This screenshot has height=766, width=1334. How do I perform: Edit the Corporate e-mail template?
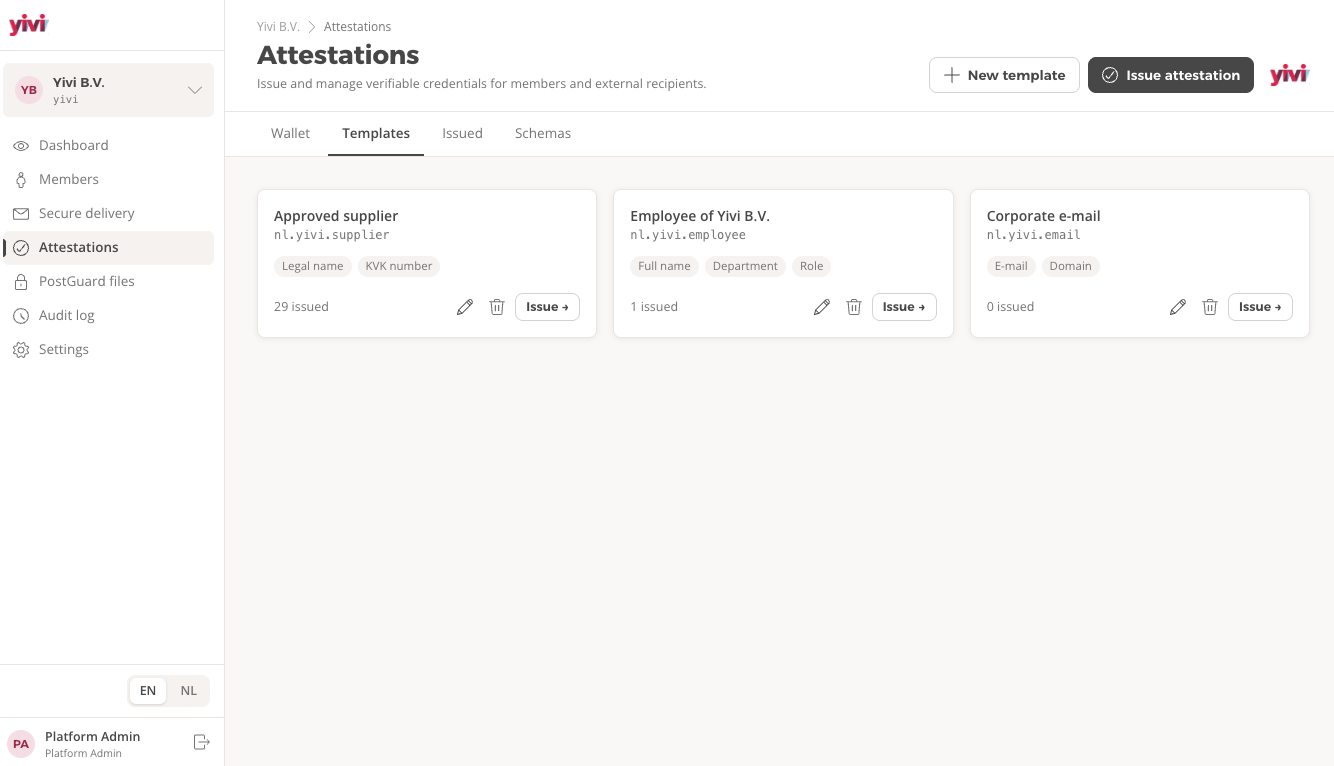coord(1178,307)
